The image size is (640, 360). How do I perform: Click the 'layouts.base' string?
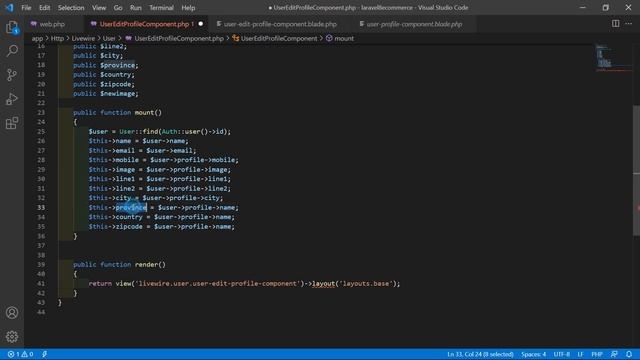click(x=366, y=283)
